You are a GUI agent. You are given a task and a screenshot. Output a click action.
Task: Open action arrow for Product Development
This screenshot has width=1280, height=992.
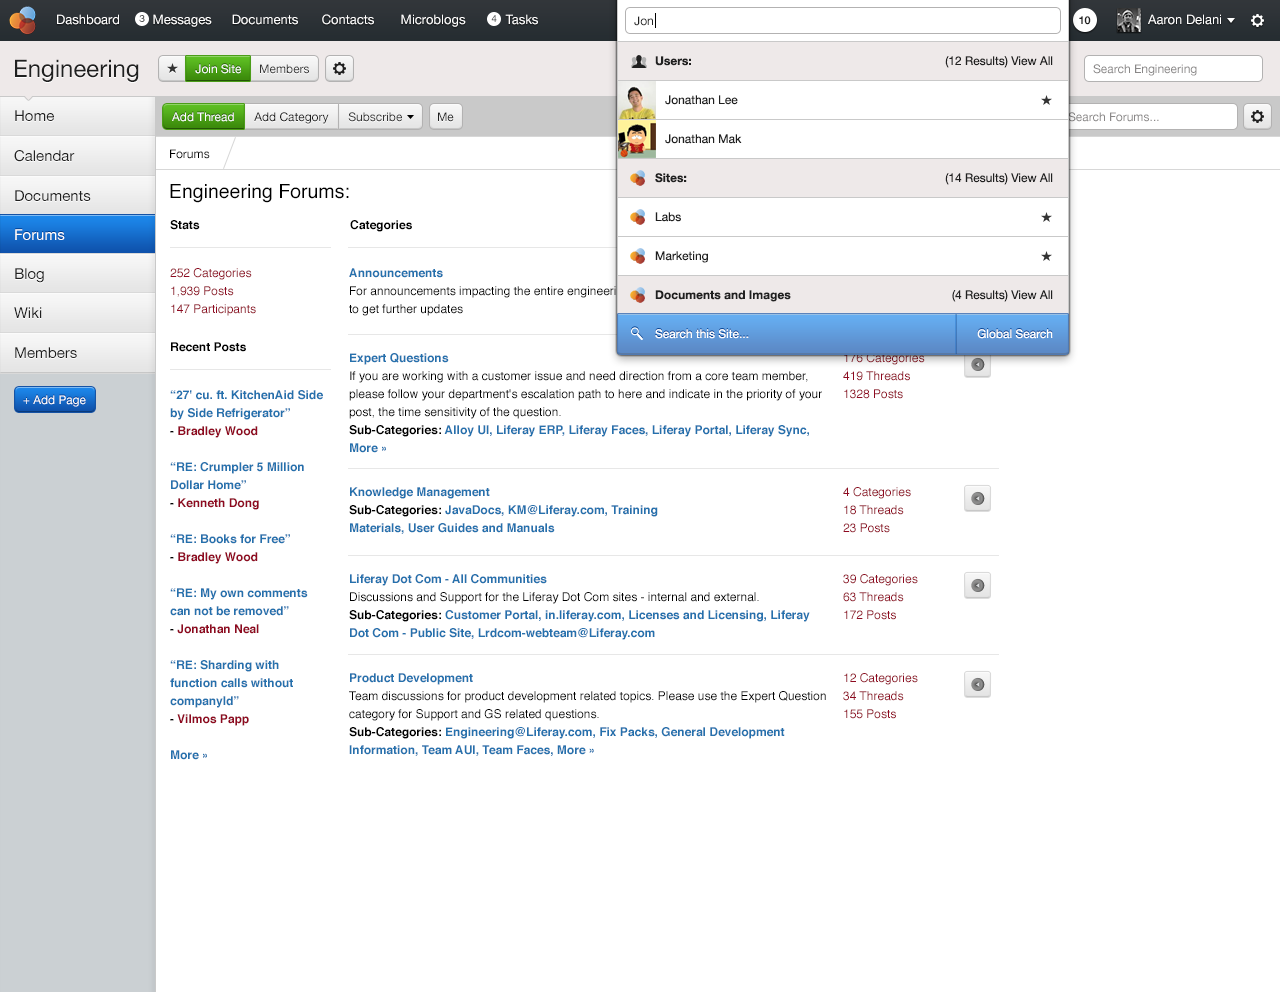[978, 684]
